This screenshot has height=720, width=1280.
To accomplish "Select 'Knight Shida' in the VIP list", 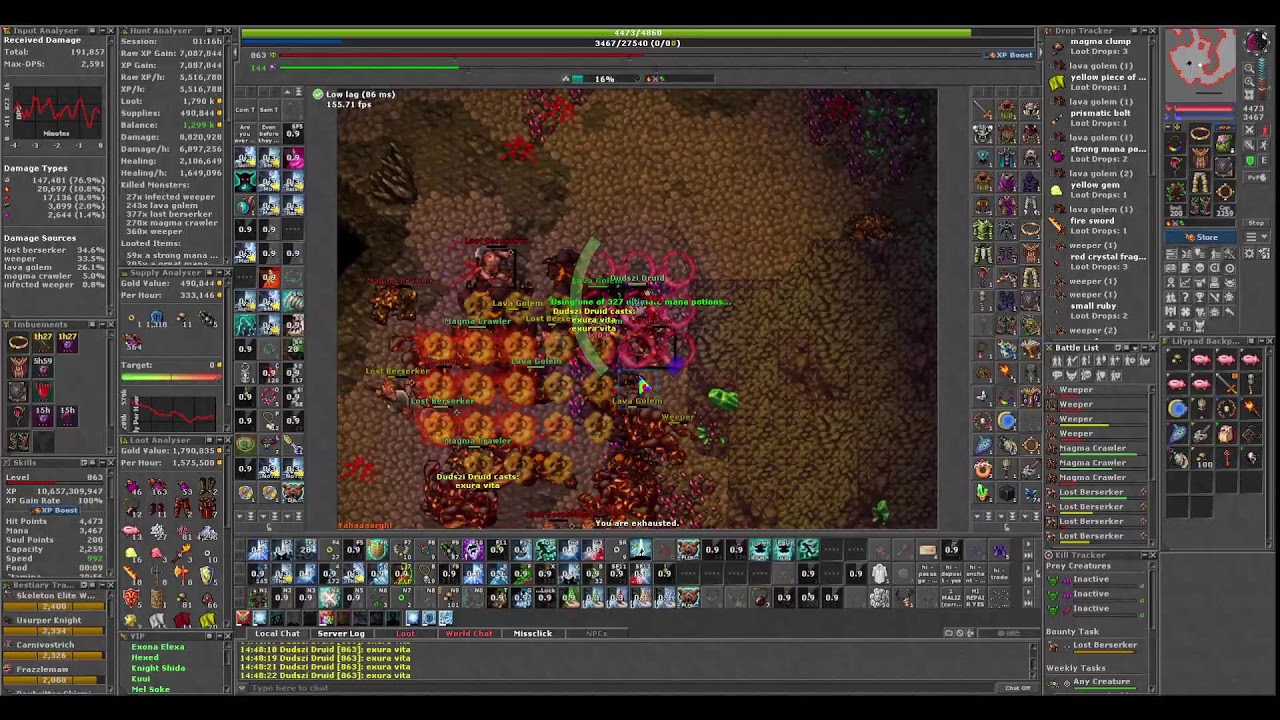I will [x=158, y=668].
